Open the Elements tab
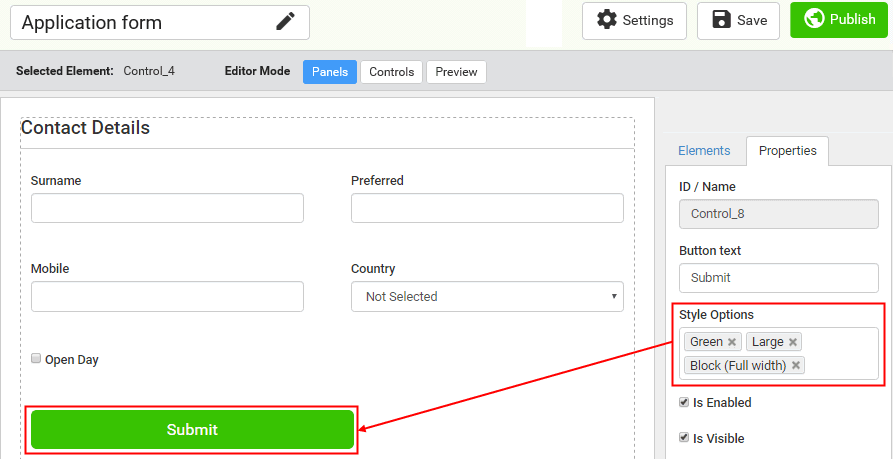The width and height of the screenshot is (893, 459). [x=704, y=150]
